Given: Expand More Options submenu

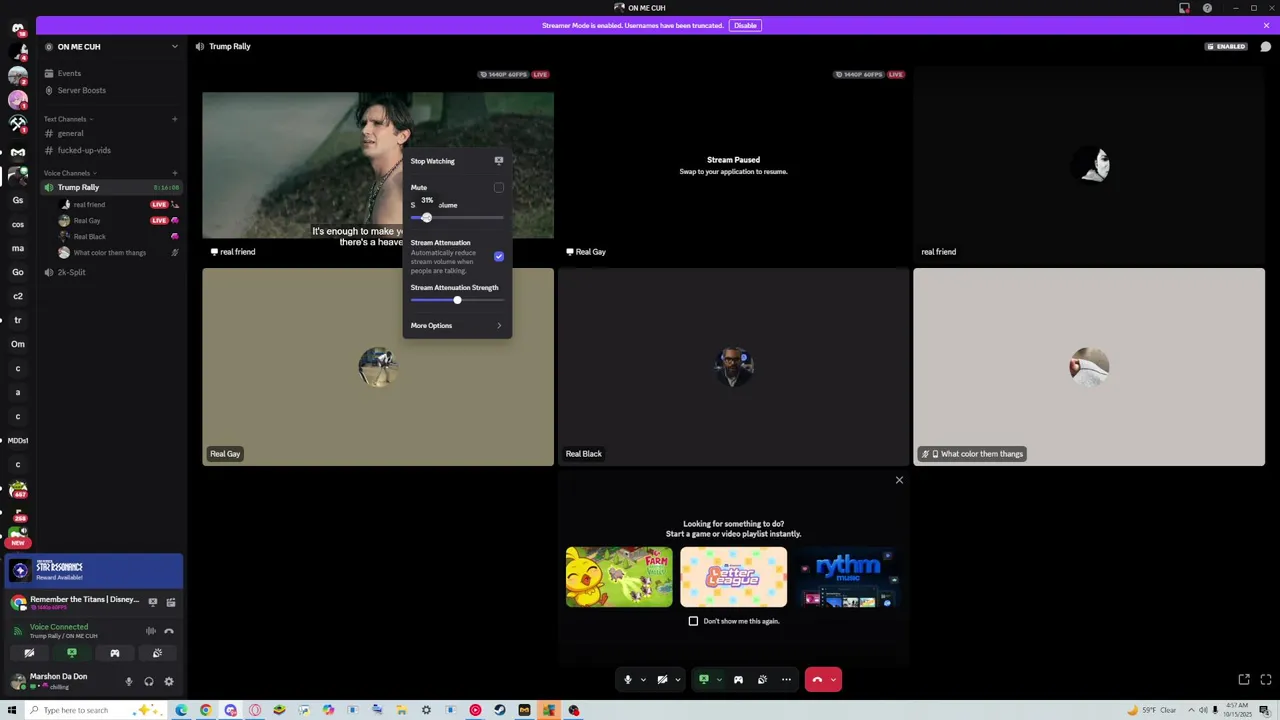Looking at the screenshot, I should [x=457, y=326].
